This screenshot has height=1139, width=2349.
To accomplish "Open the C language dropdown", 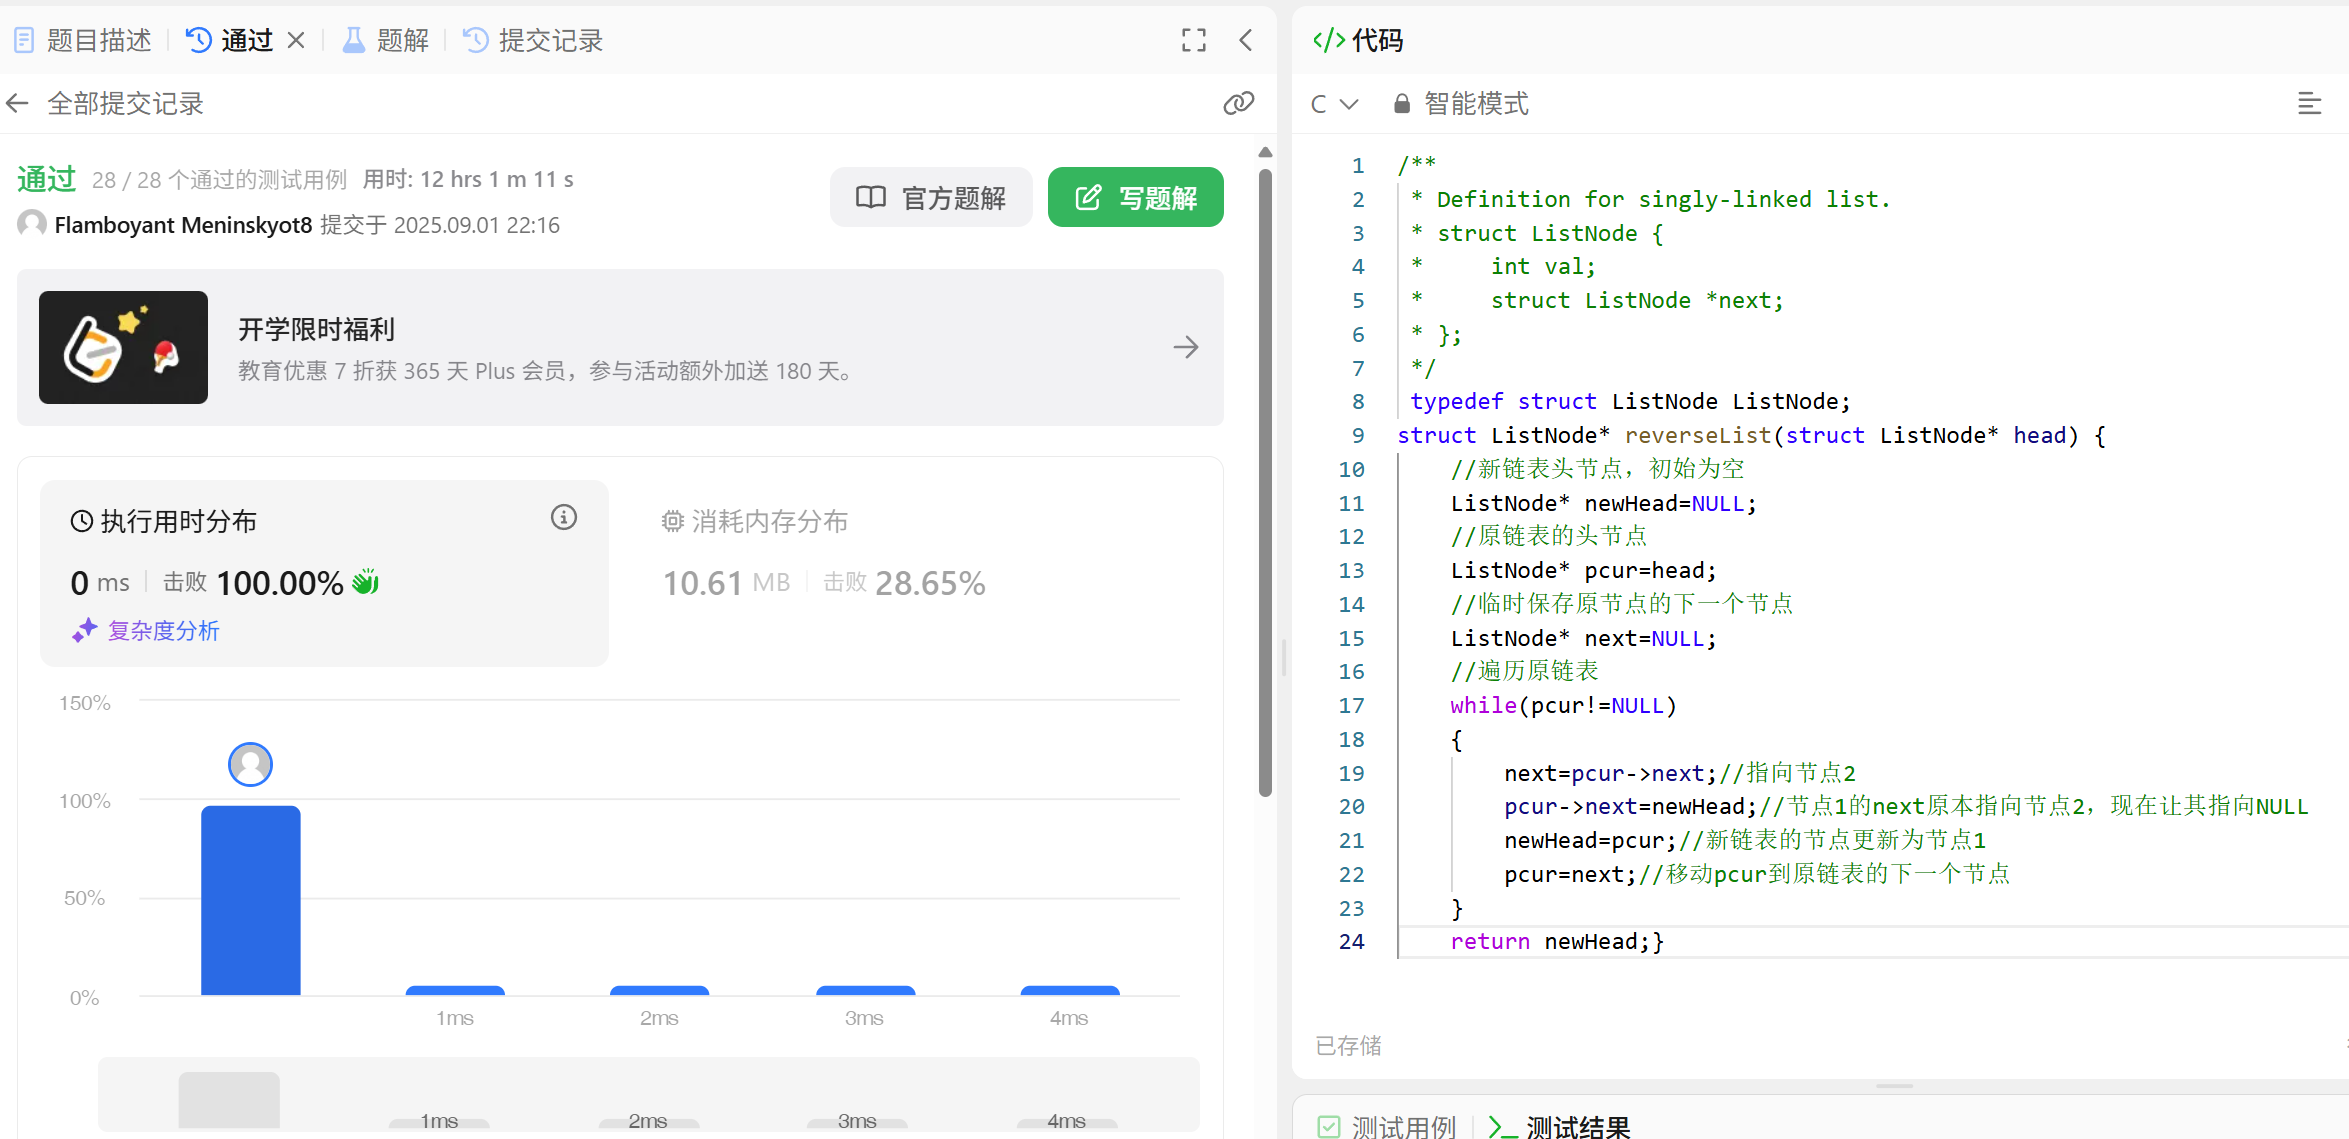I will click(x=1334, y=104).
